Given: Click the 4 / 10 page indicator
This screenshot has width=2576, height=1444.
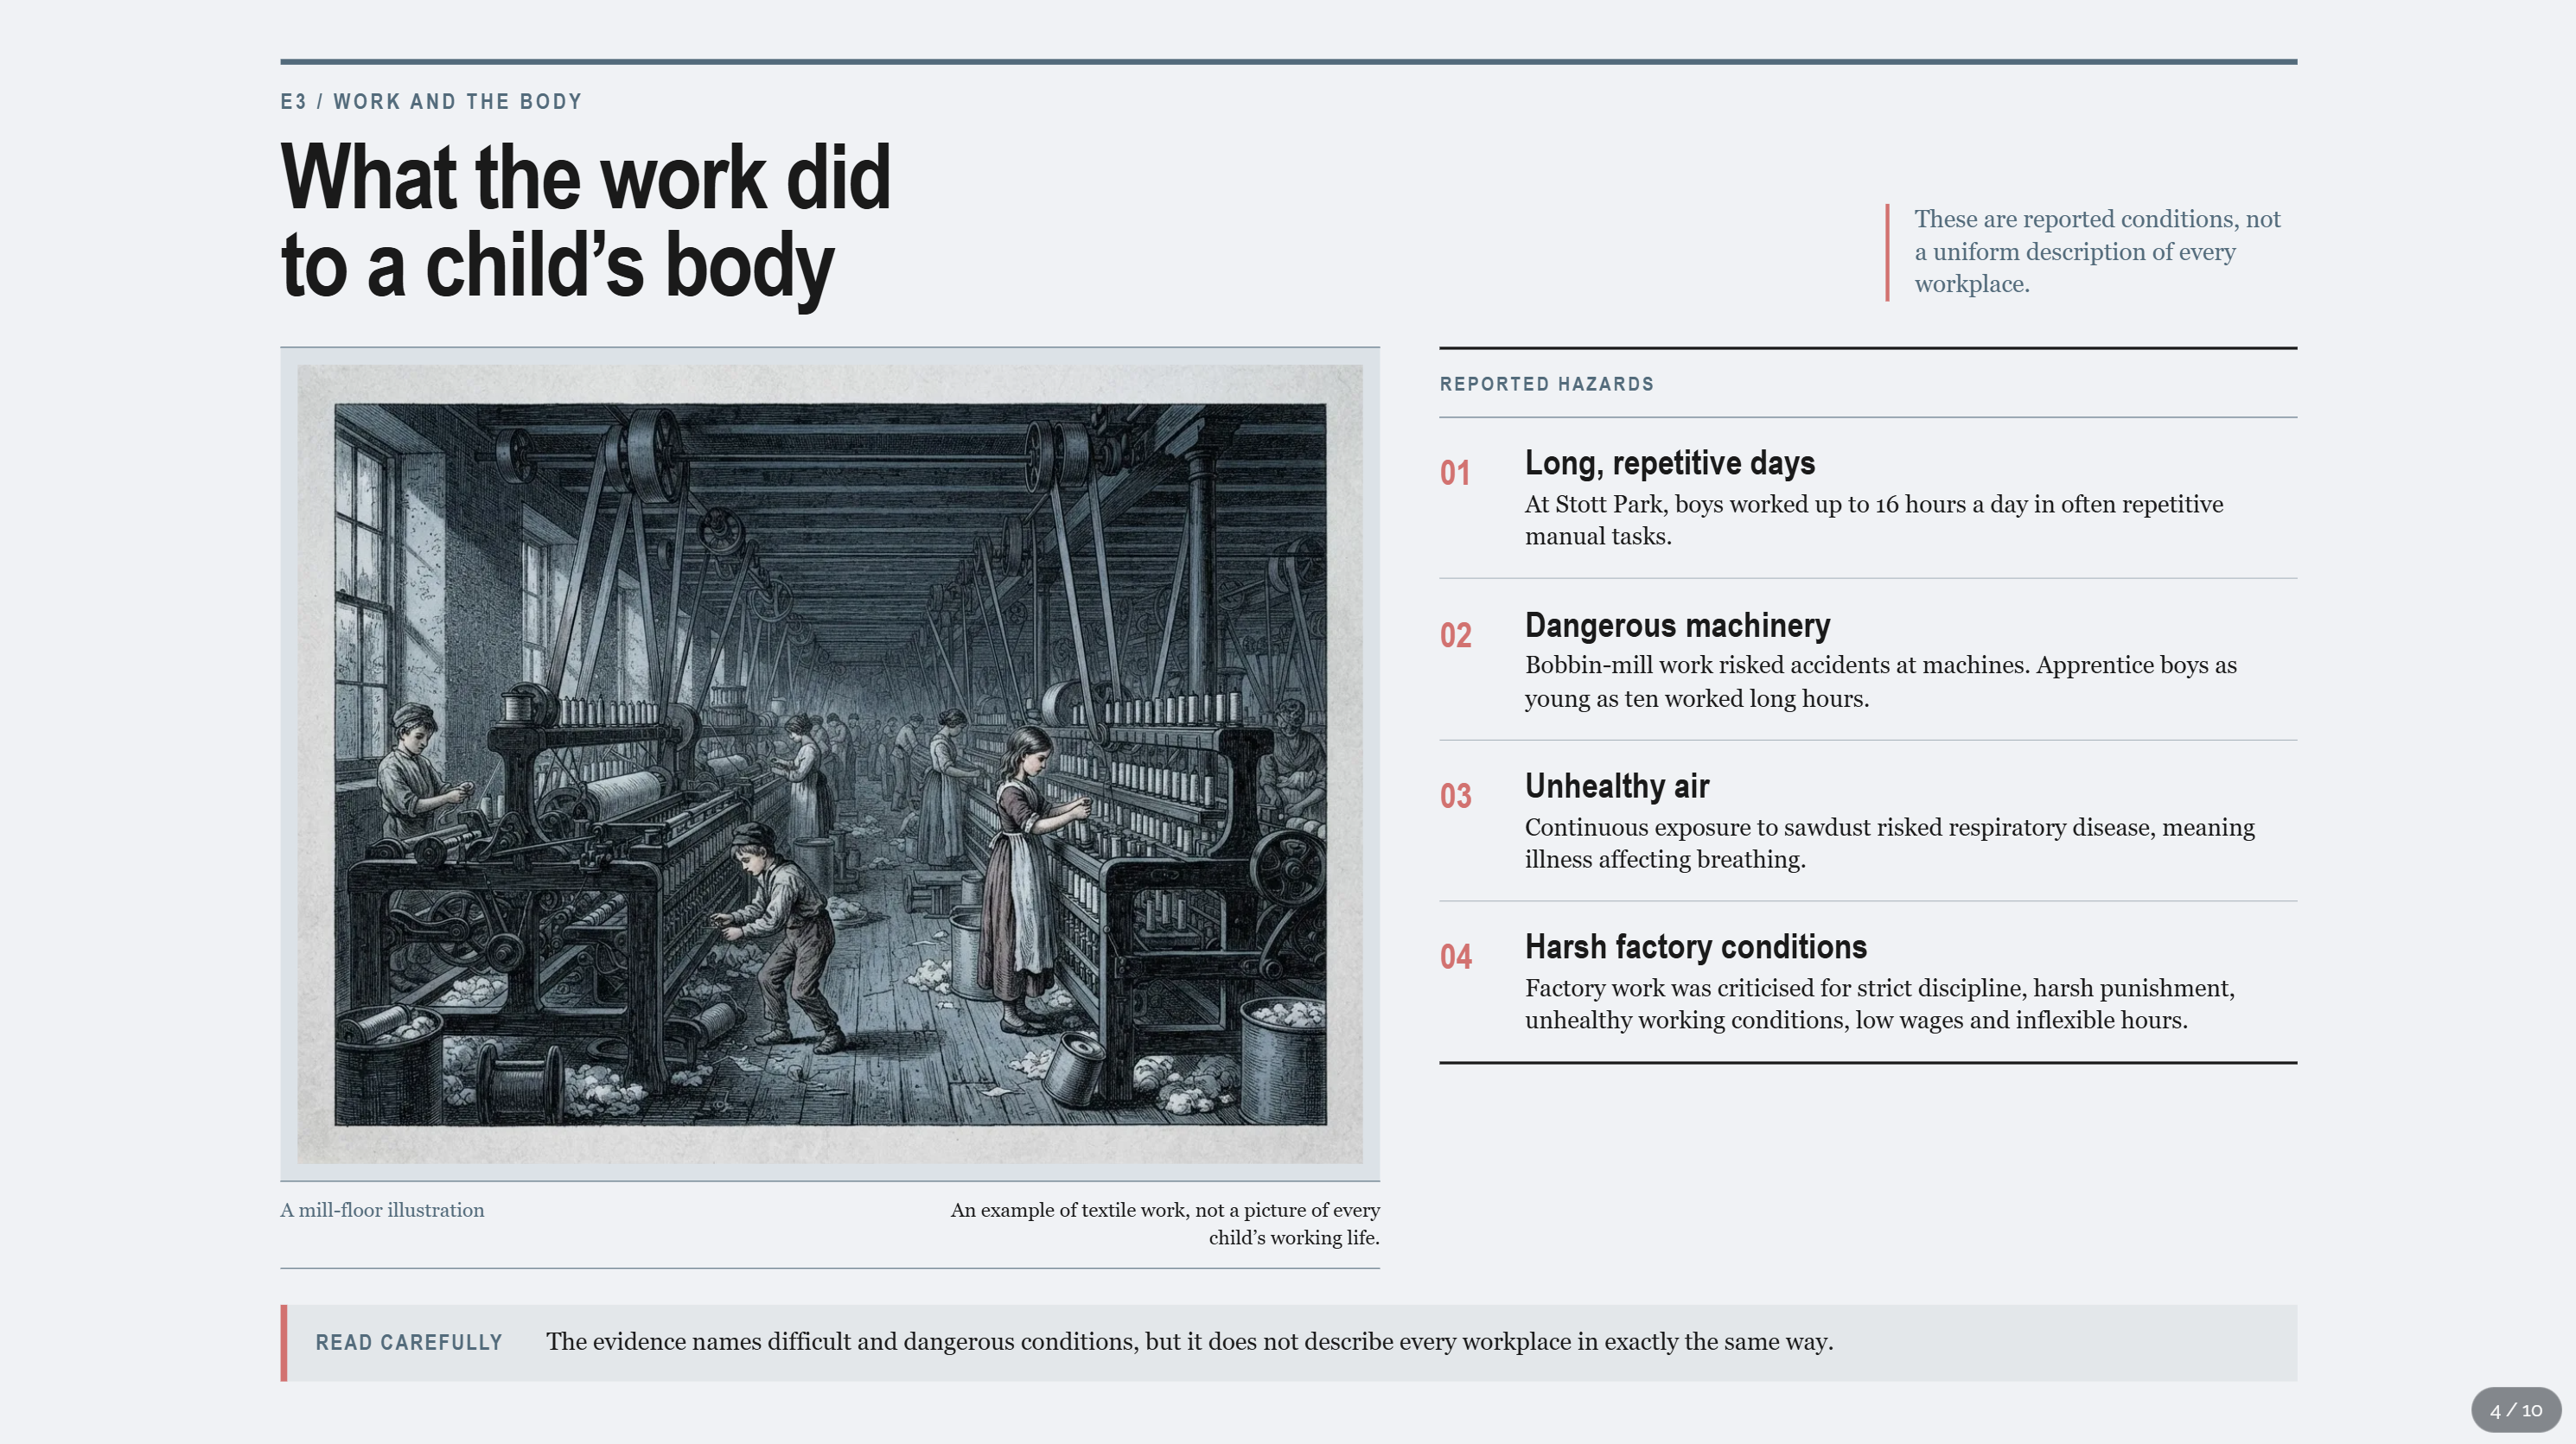Looking at the screenshot, I should click(x=2516, y=1410).
